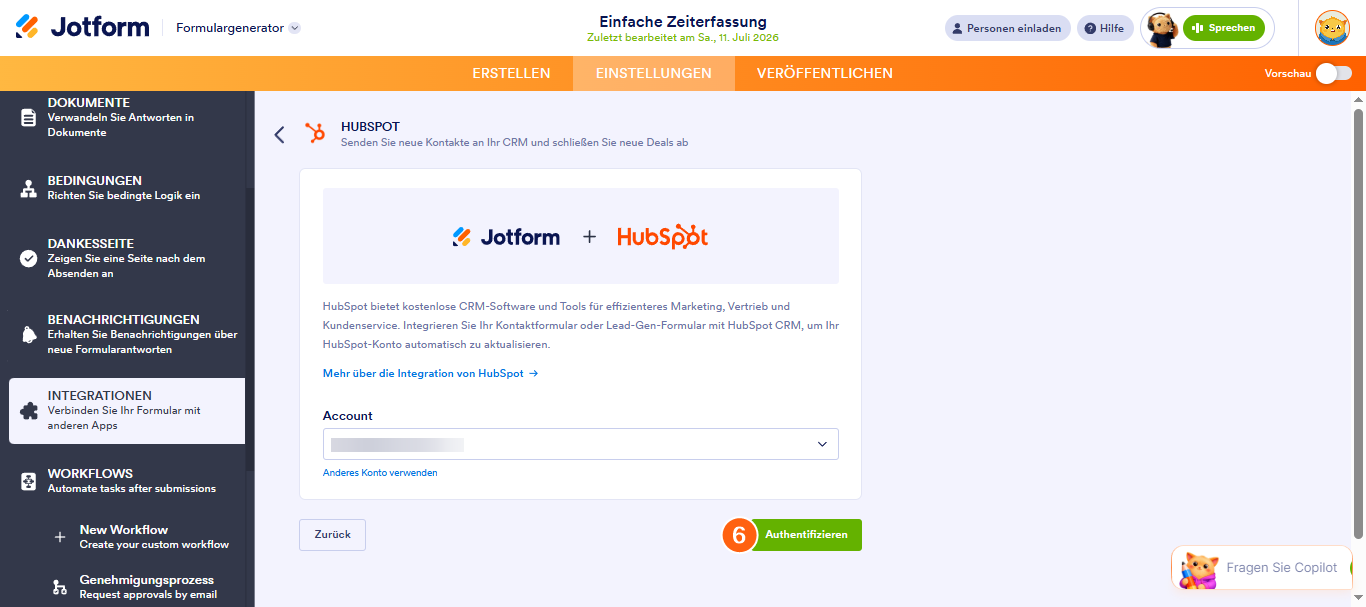1366x607 pixels.
Task: Click the Zurück button
Action: click(332, 535)
